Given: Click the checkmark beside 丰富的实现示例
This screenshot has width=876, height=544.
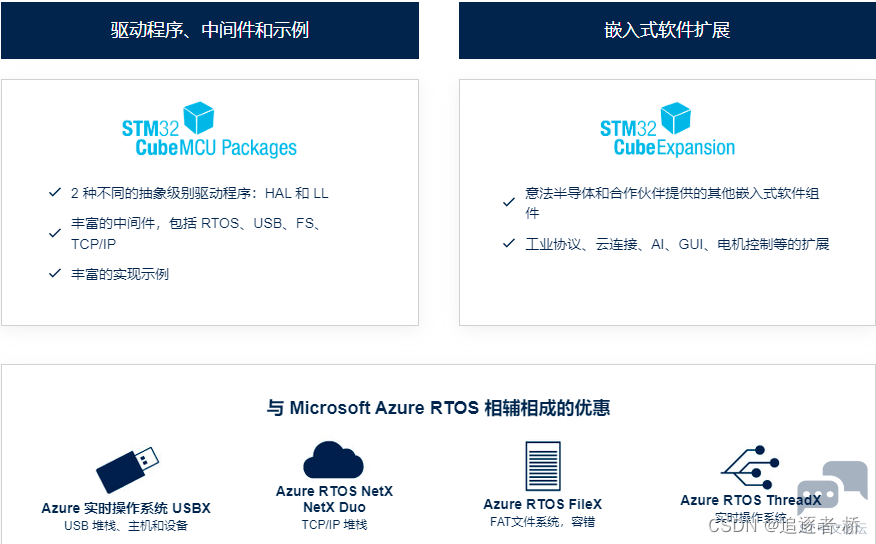Looking at the screenshot, I should tap(55, 274).
